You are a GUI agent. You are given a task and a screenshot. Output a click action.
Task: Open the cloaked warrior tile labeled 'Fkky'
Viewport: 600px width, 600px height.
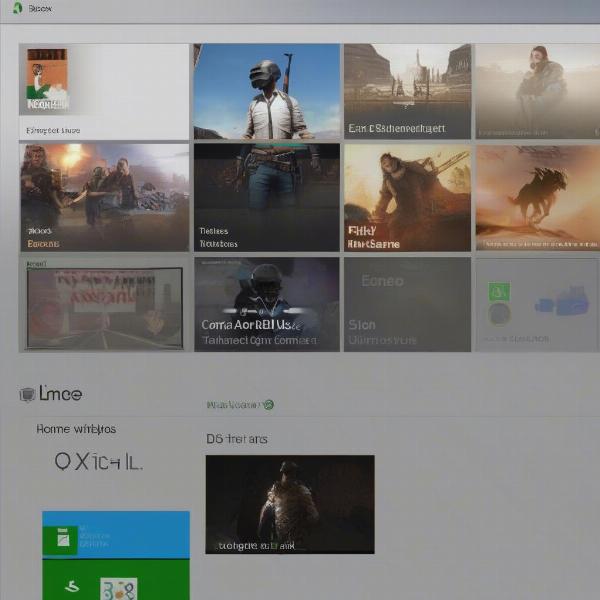click(x=407, y=197)
